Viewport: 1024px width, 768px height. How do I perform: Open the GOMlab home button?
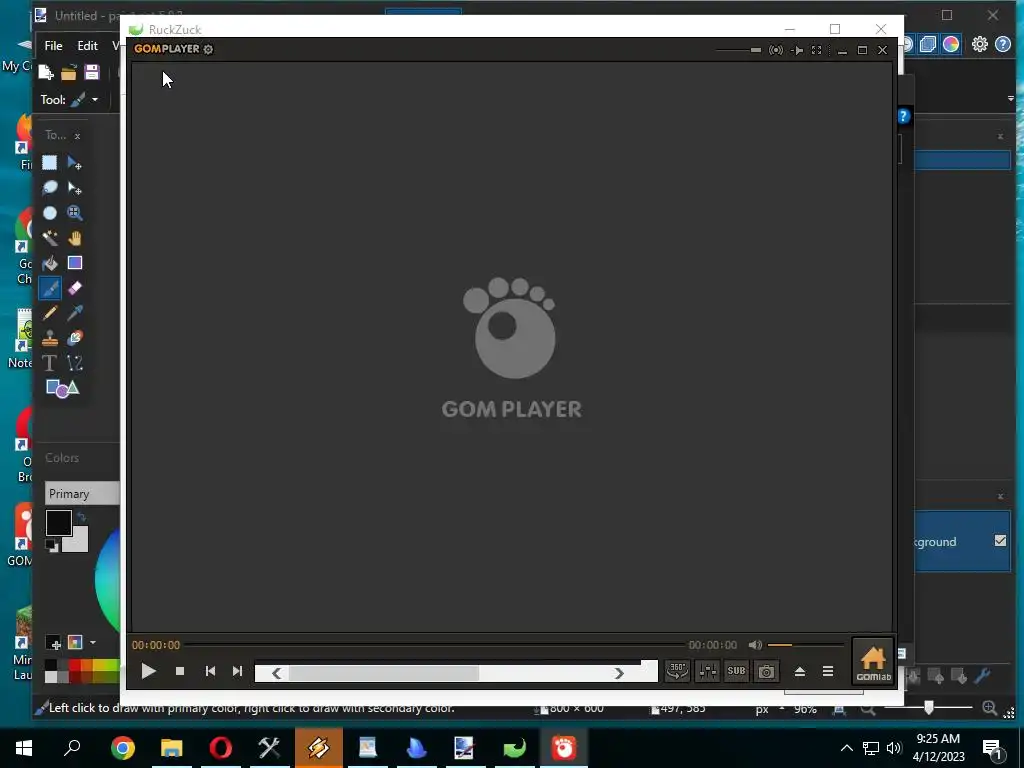[873, 662]
